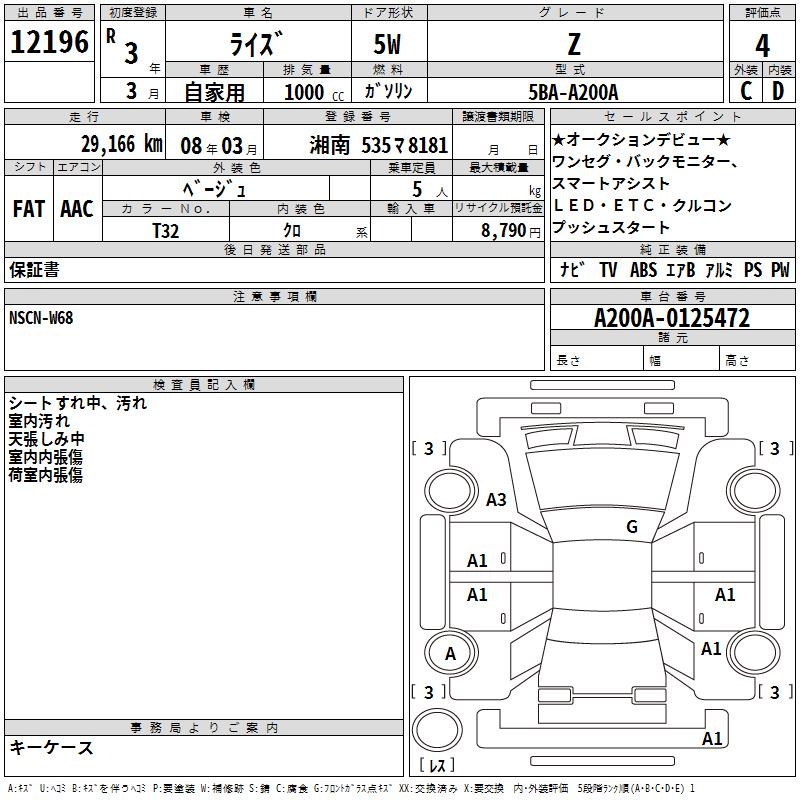
Task: Select the TV equipment entry
Action: [608, 269]
